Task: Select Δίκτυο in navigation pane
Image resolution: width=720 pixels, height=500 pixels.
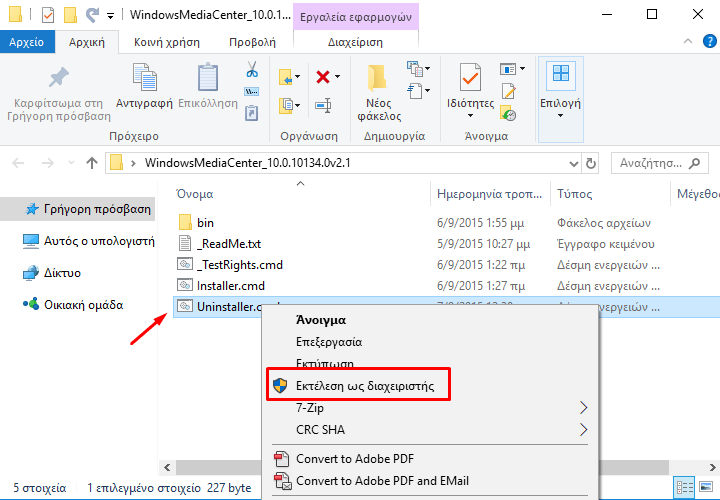Action: [51, 273]
